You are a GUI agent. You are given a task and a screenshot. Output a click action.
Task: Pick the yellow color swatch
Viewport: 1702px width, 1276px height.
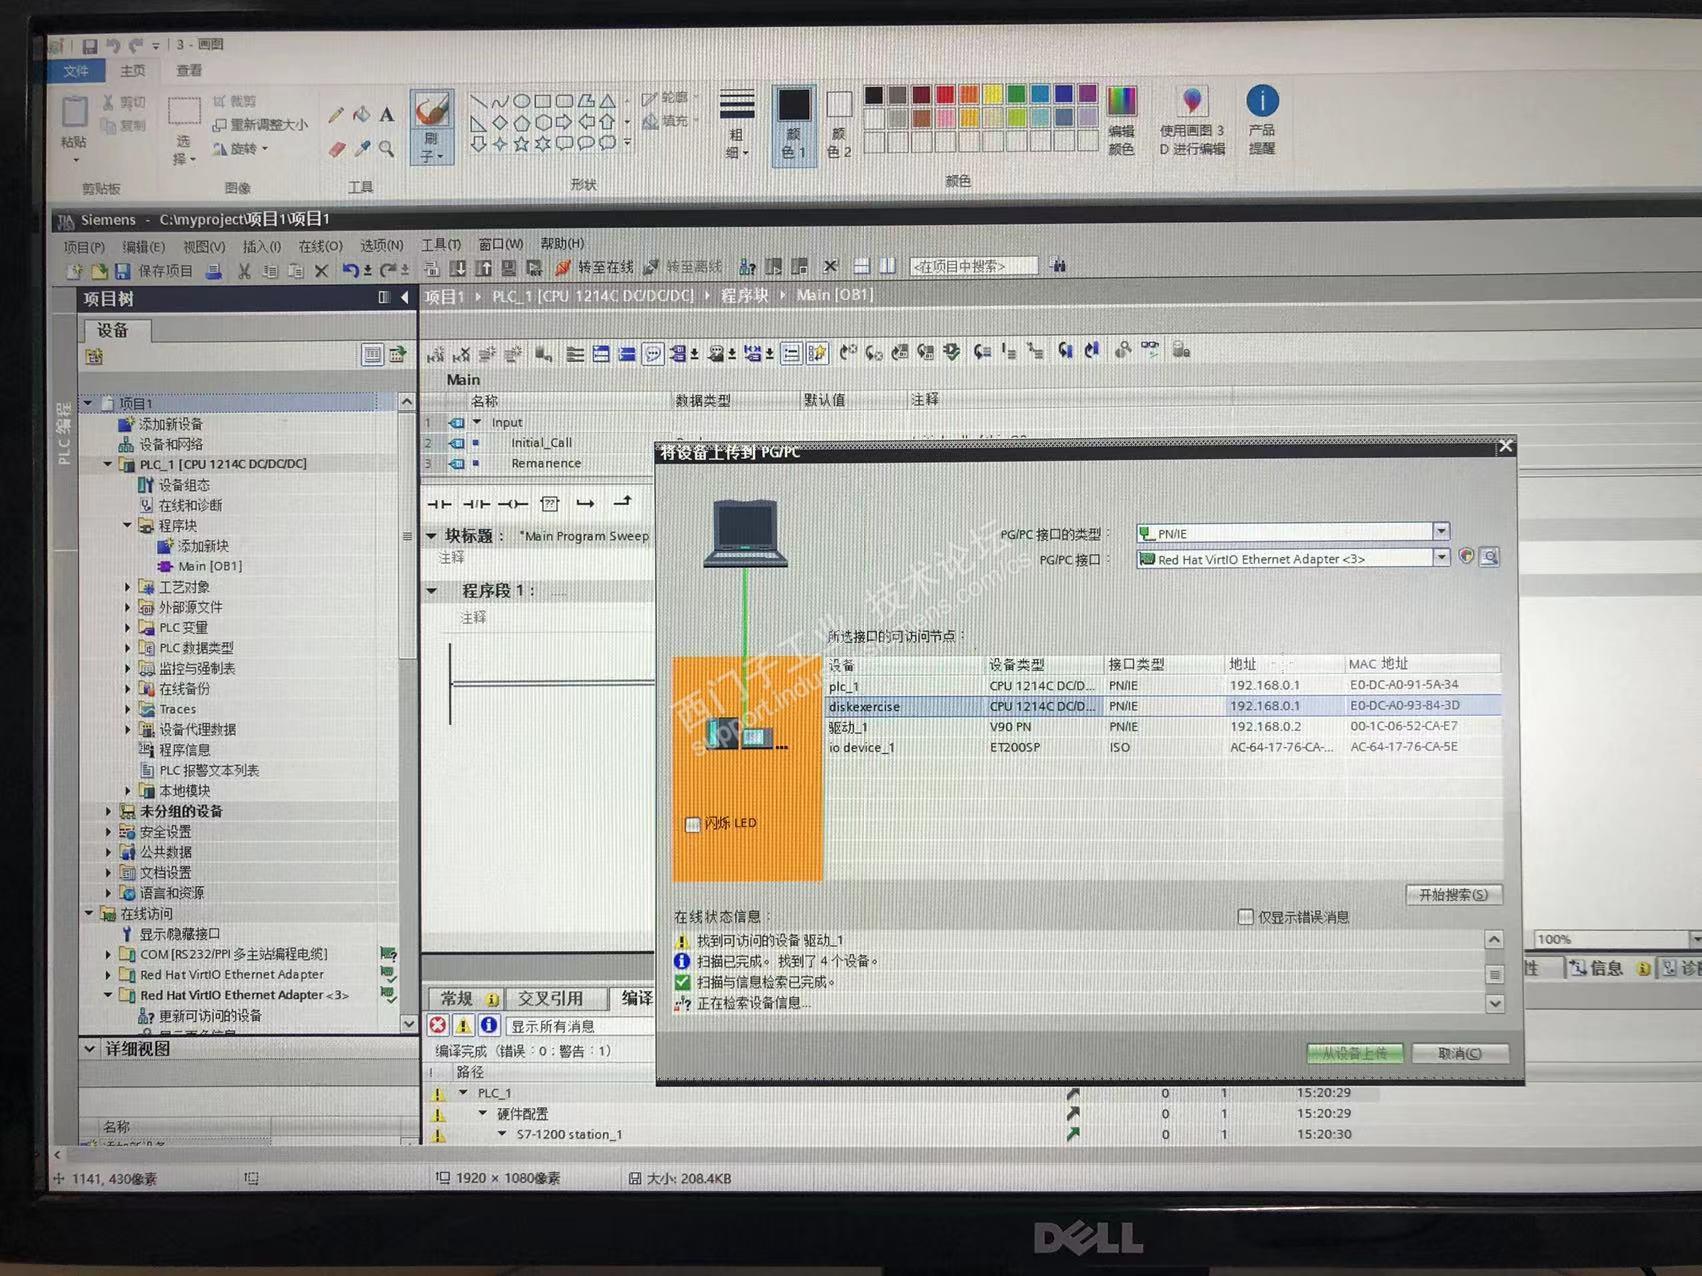pyautogui.click(x=993, y=94)
